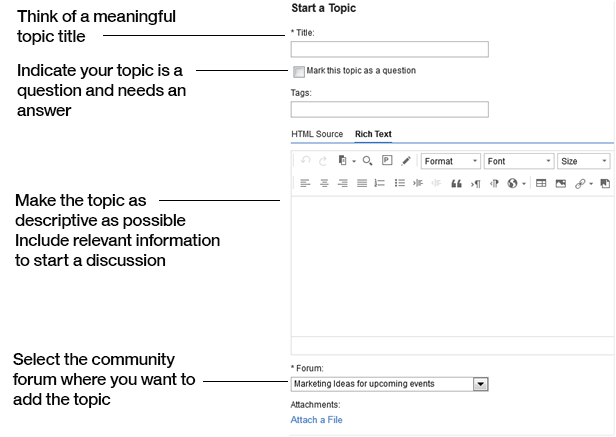Click the Paste icon in toolbar
The height and width of the screenshot is (437, 616).
pyautogui.click(x=343, y=161)
